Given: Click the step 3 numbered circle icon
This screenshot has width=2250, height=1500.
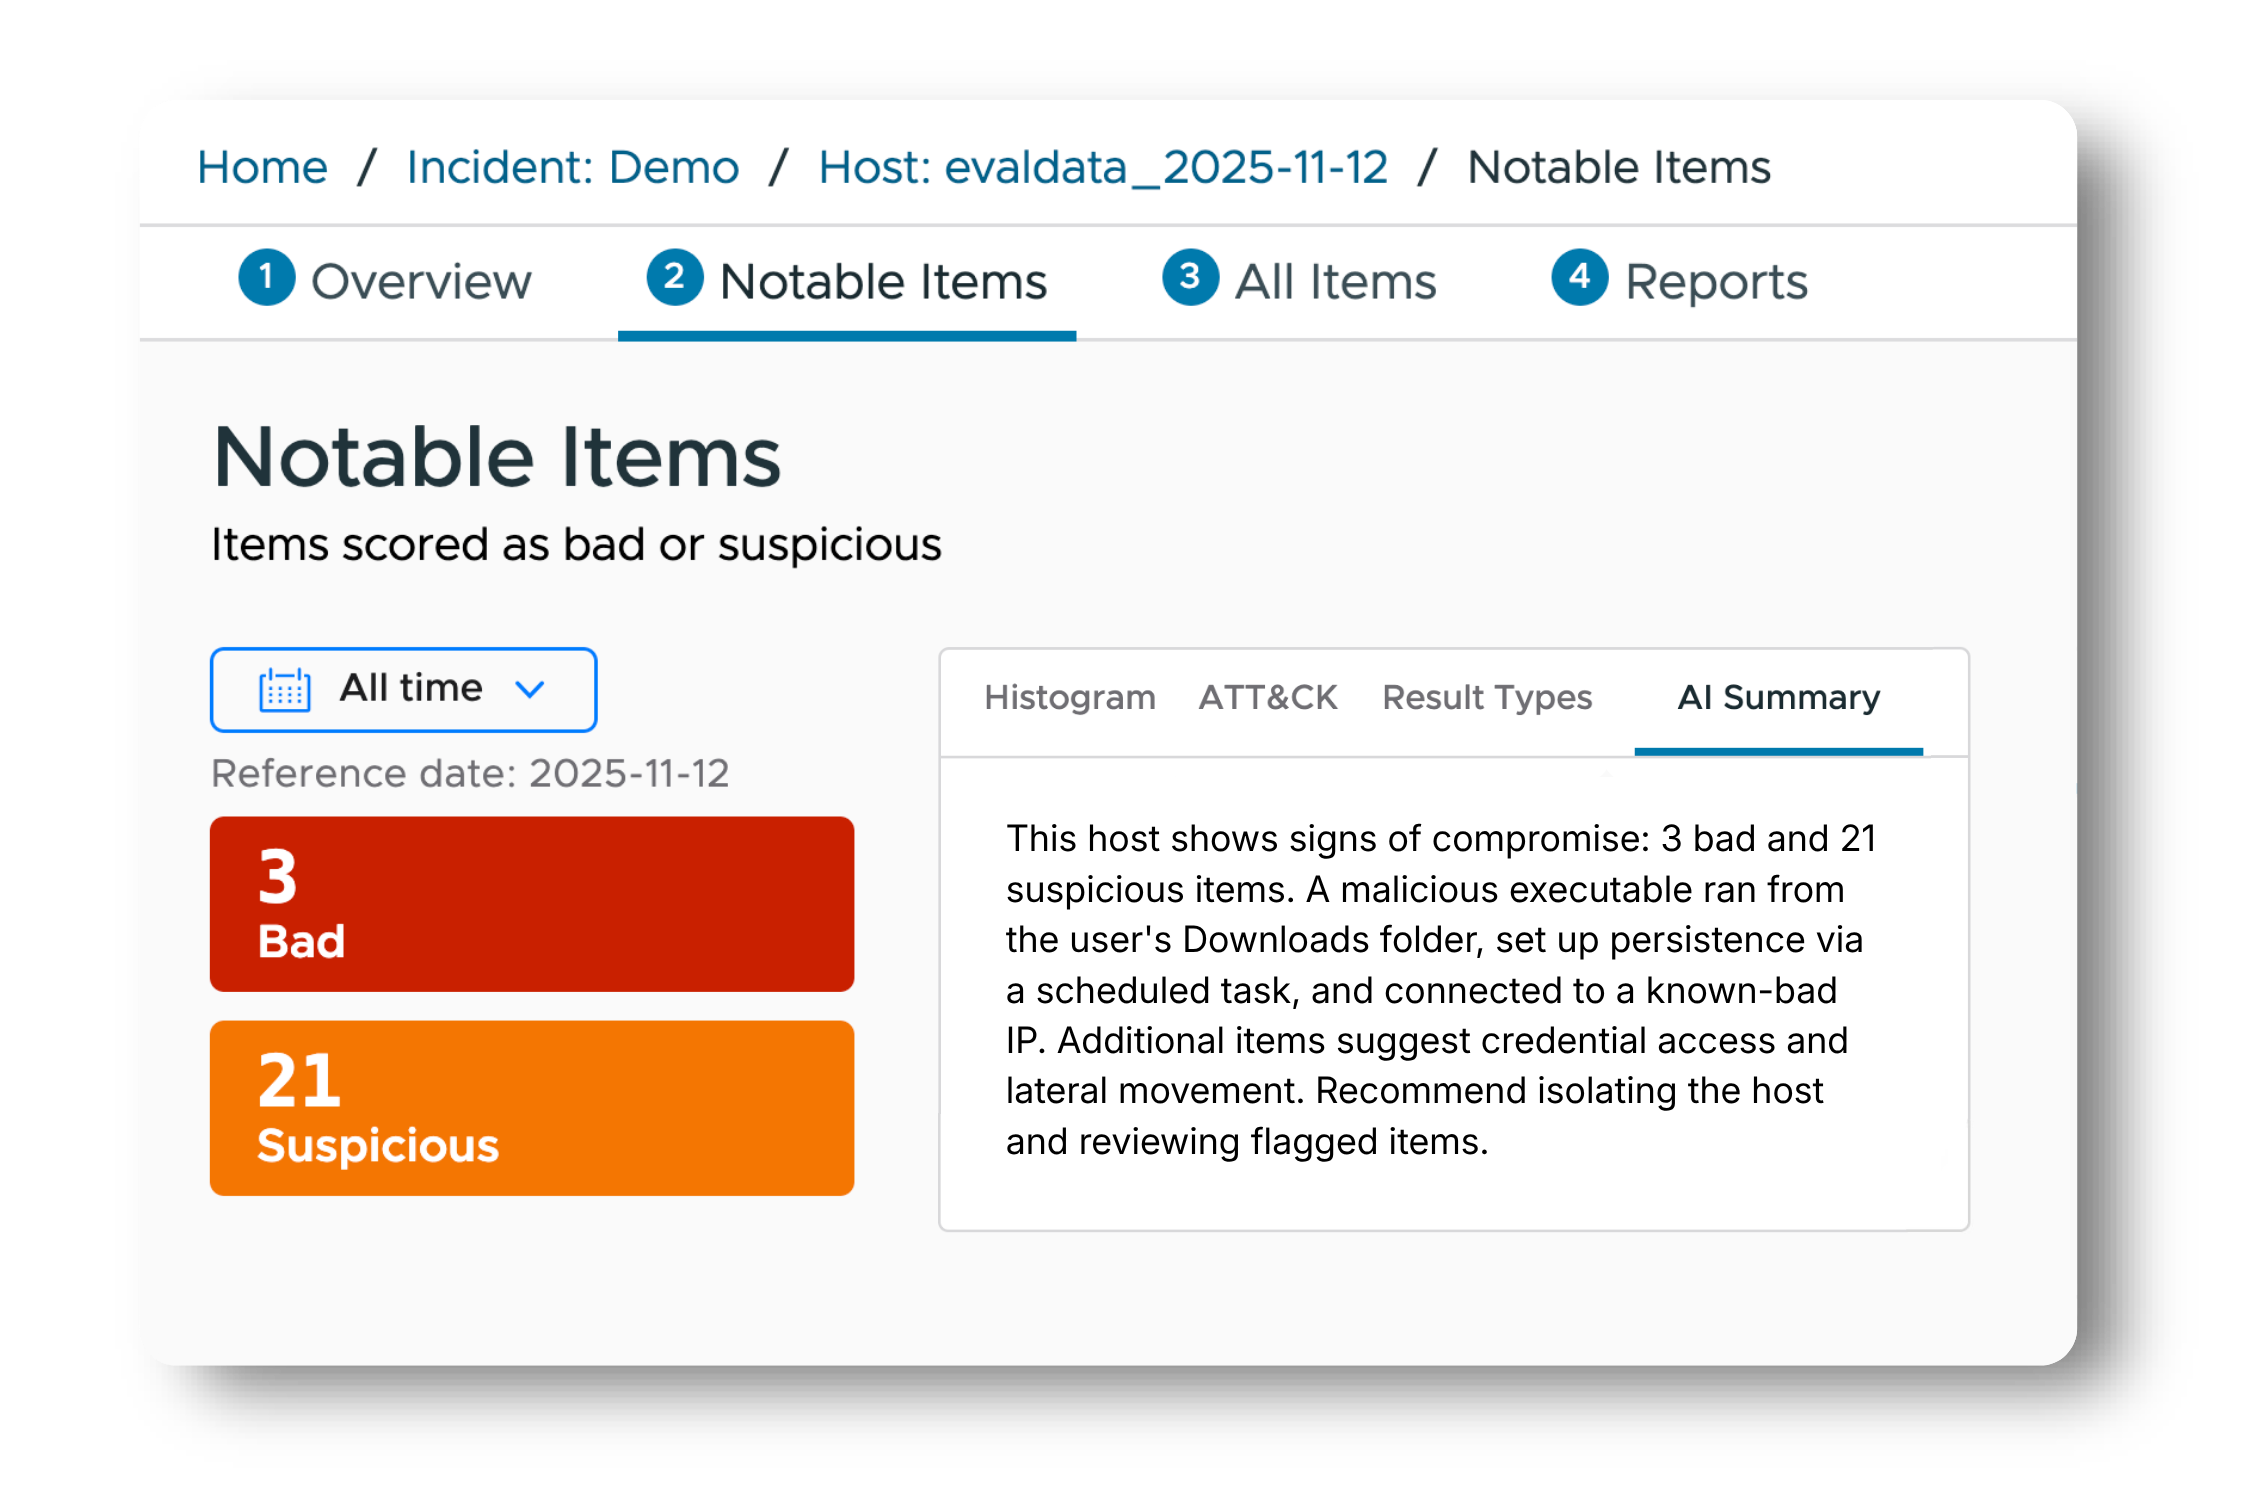Looking at the screenshot, I should pos(1190,277).
